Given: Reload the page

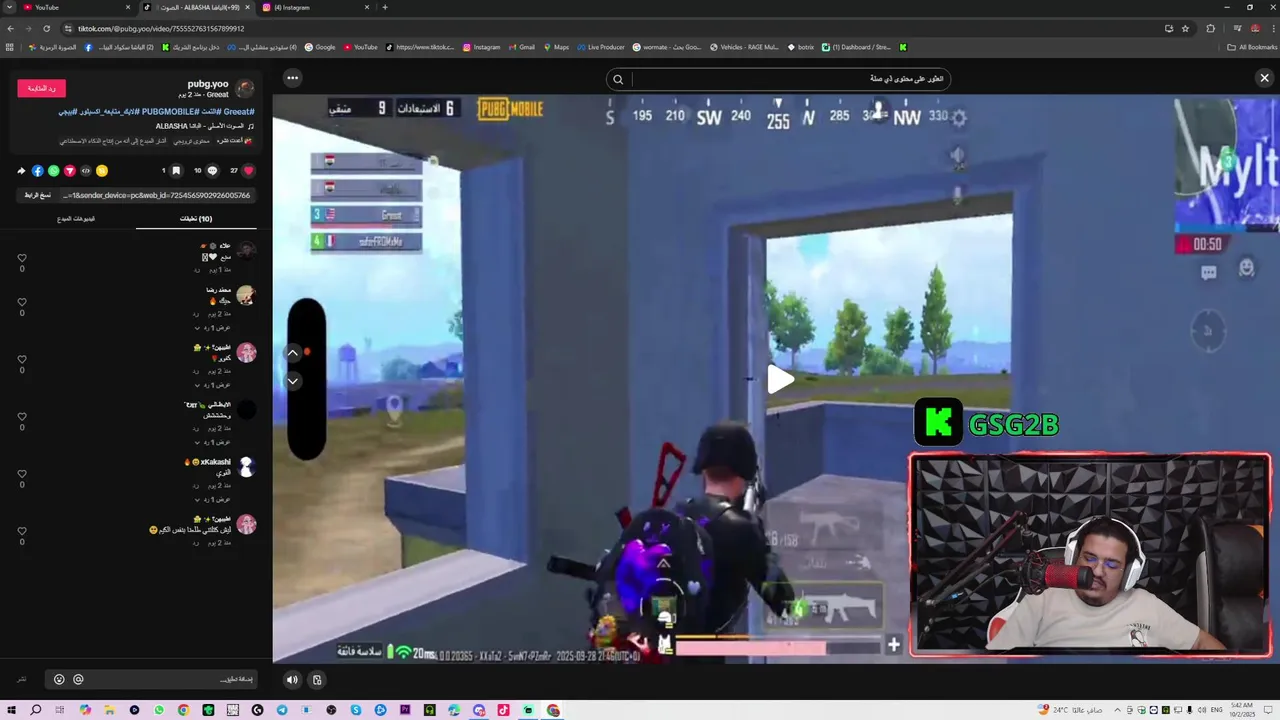Looking at the screenshot, I should (48, 28).
